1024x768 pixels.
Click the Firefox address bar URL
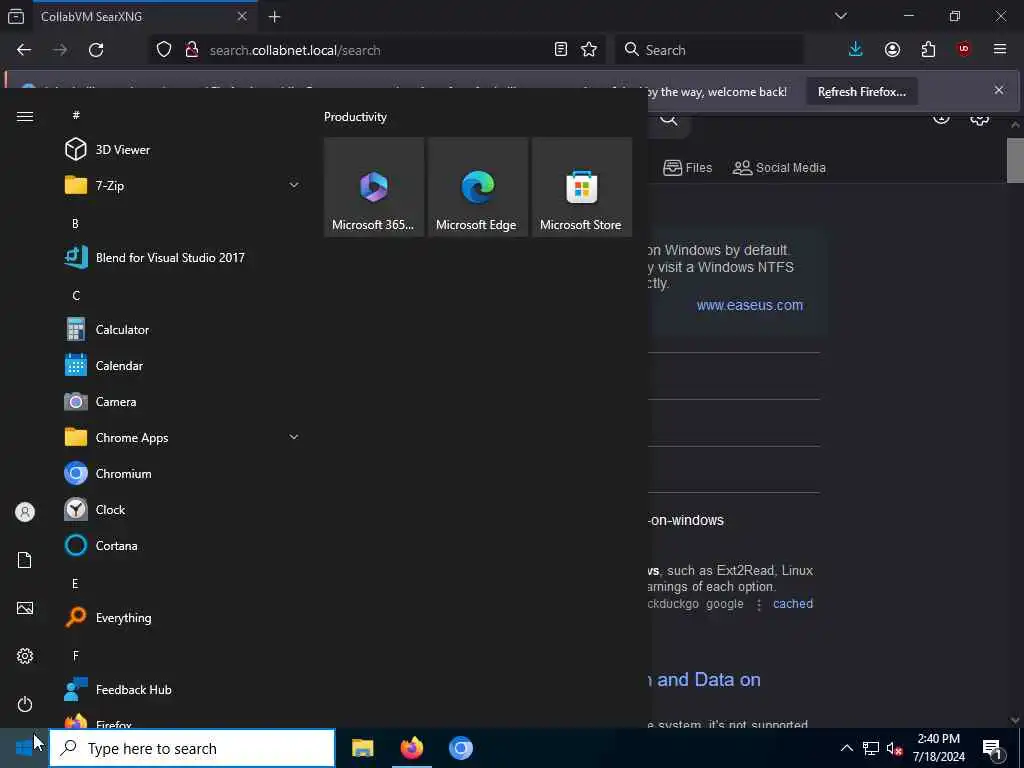[x=295, y=50]
